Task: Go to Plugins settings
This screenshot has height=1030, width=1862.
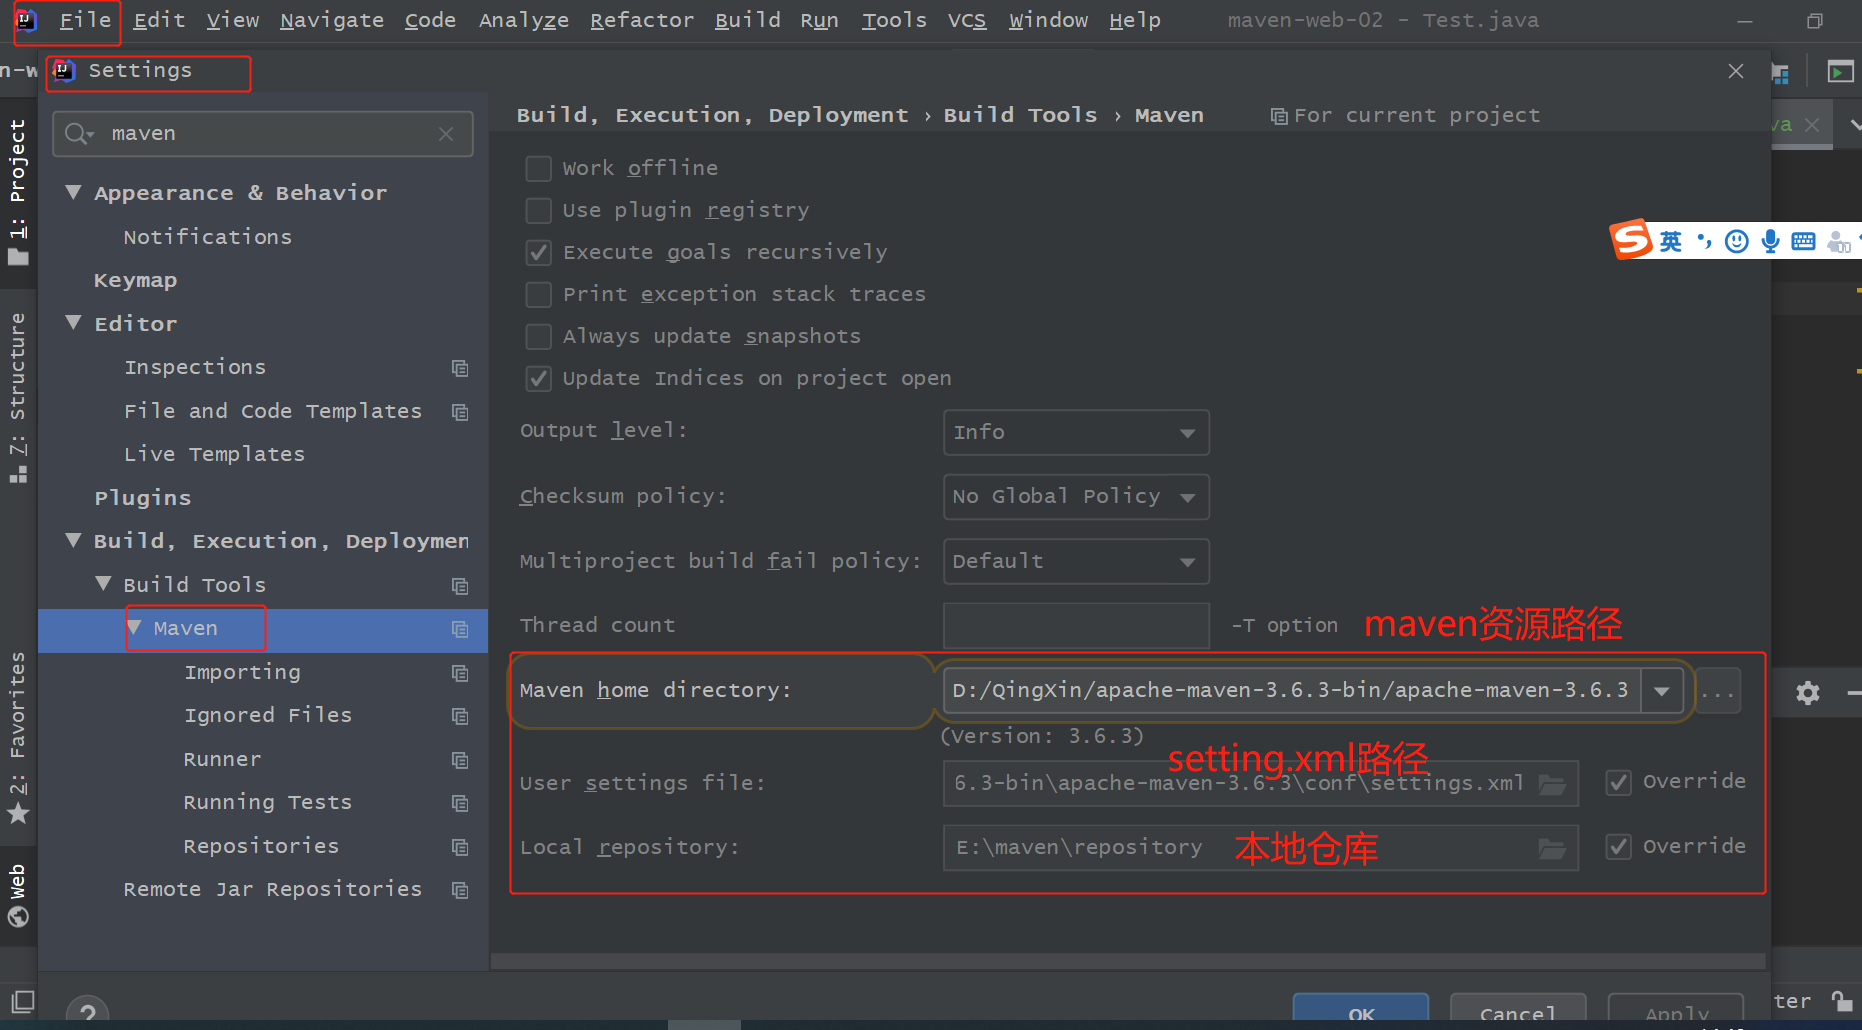Action: point(142,498)
